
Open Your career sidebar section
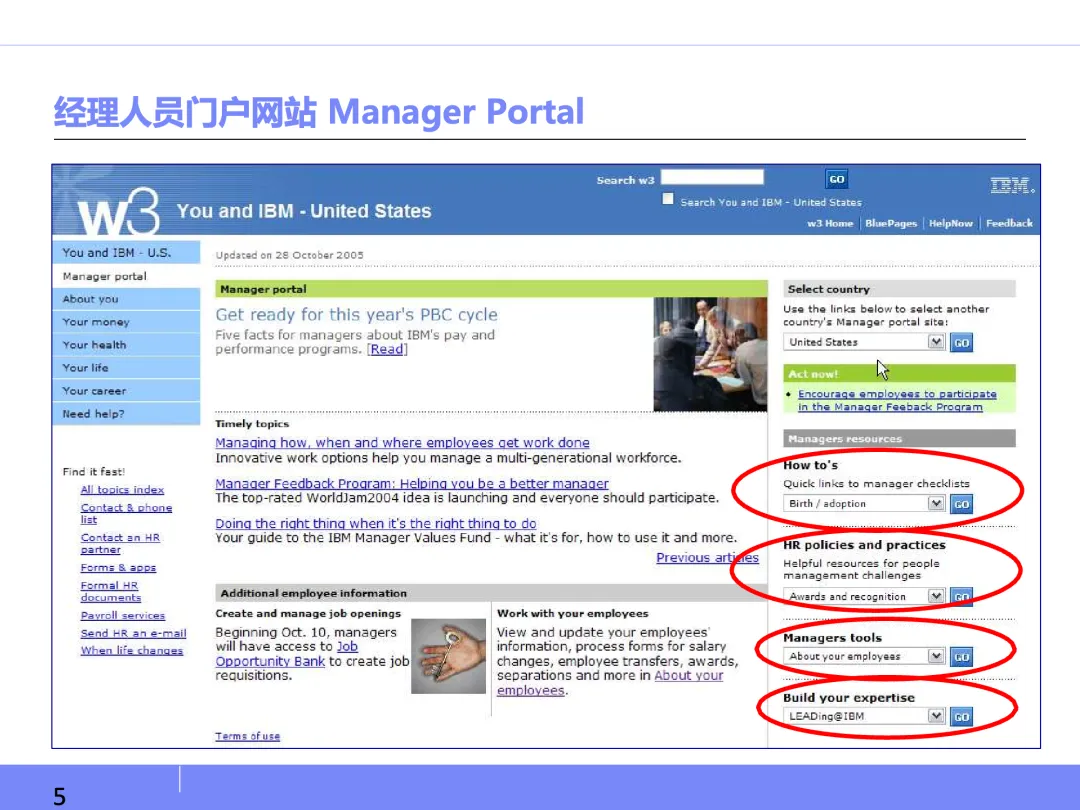tap(126, 391)
